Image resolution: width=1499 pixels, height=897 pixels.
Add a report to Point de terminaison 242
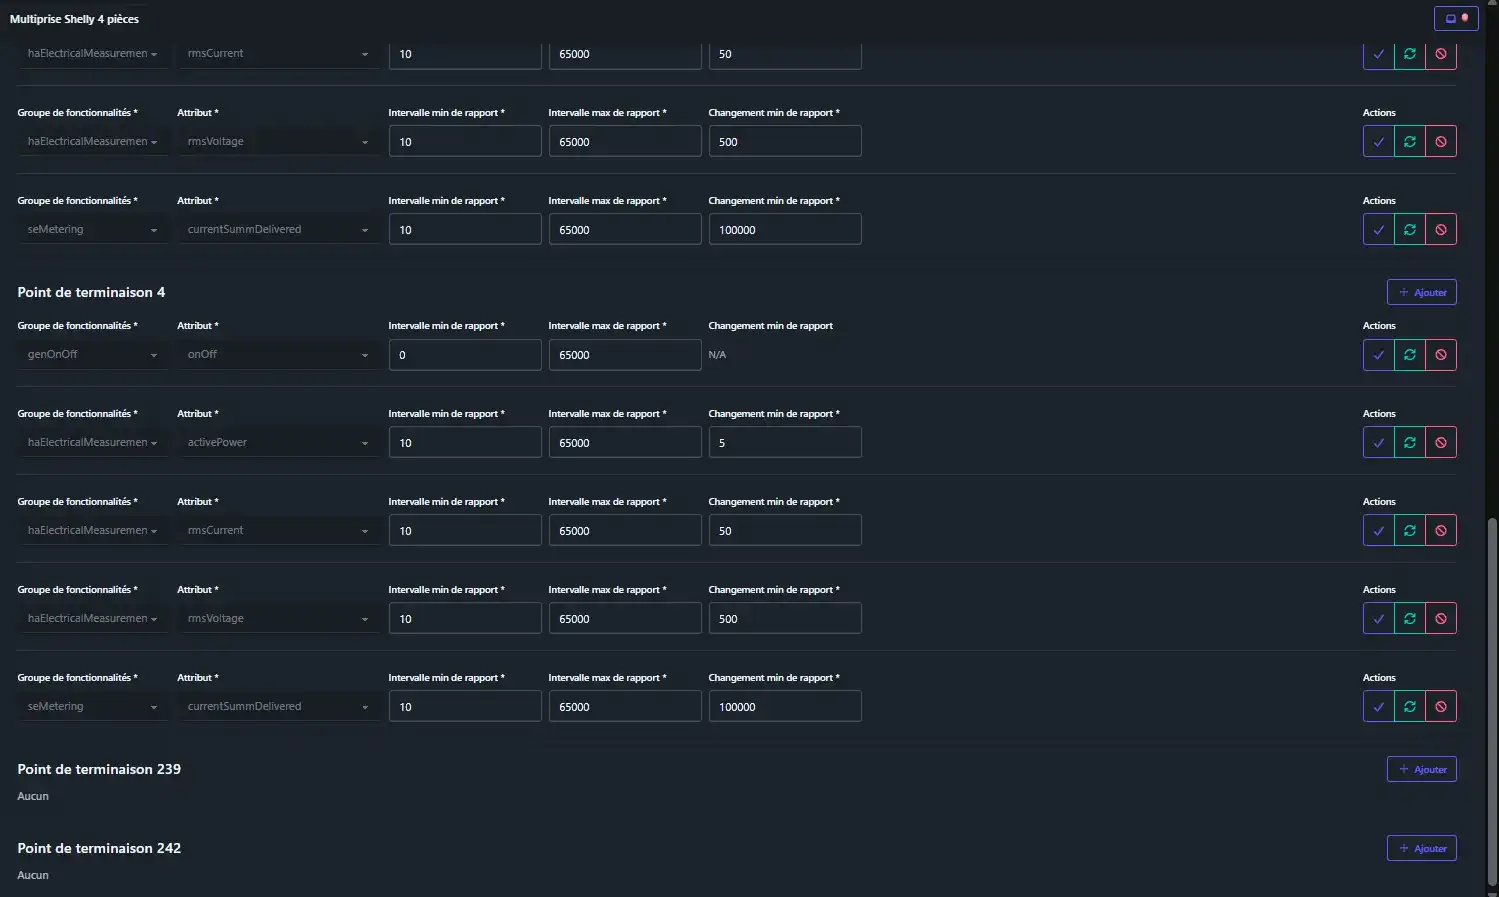[1421, 848]
